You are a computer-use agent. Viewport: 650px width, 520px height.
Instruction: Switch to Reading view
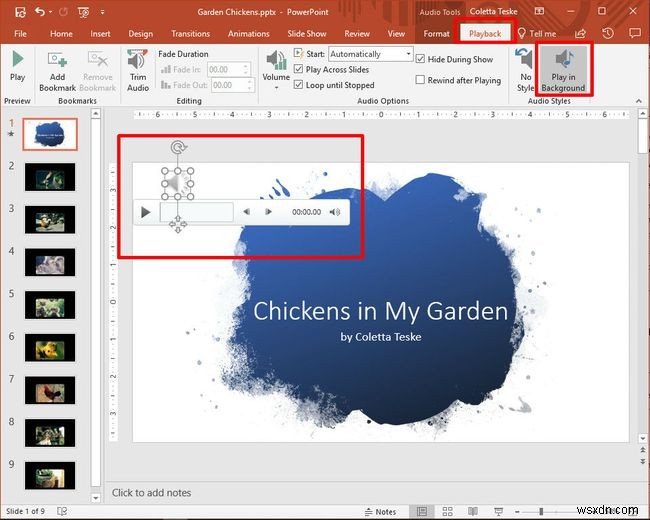[473, 512]
